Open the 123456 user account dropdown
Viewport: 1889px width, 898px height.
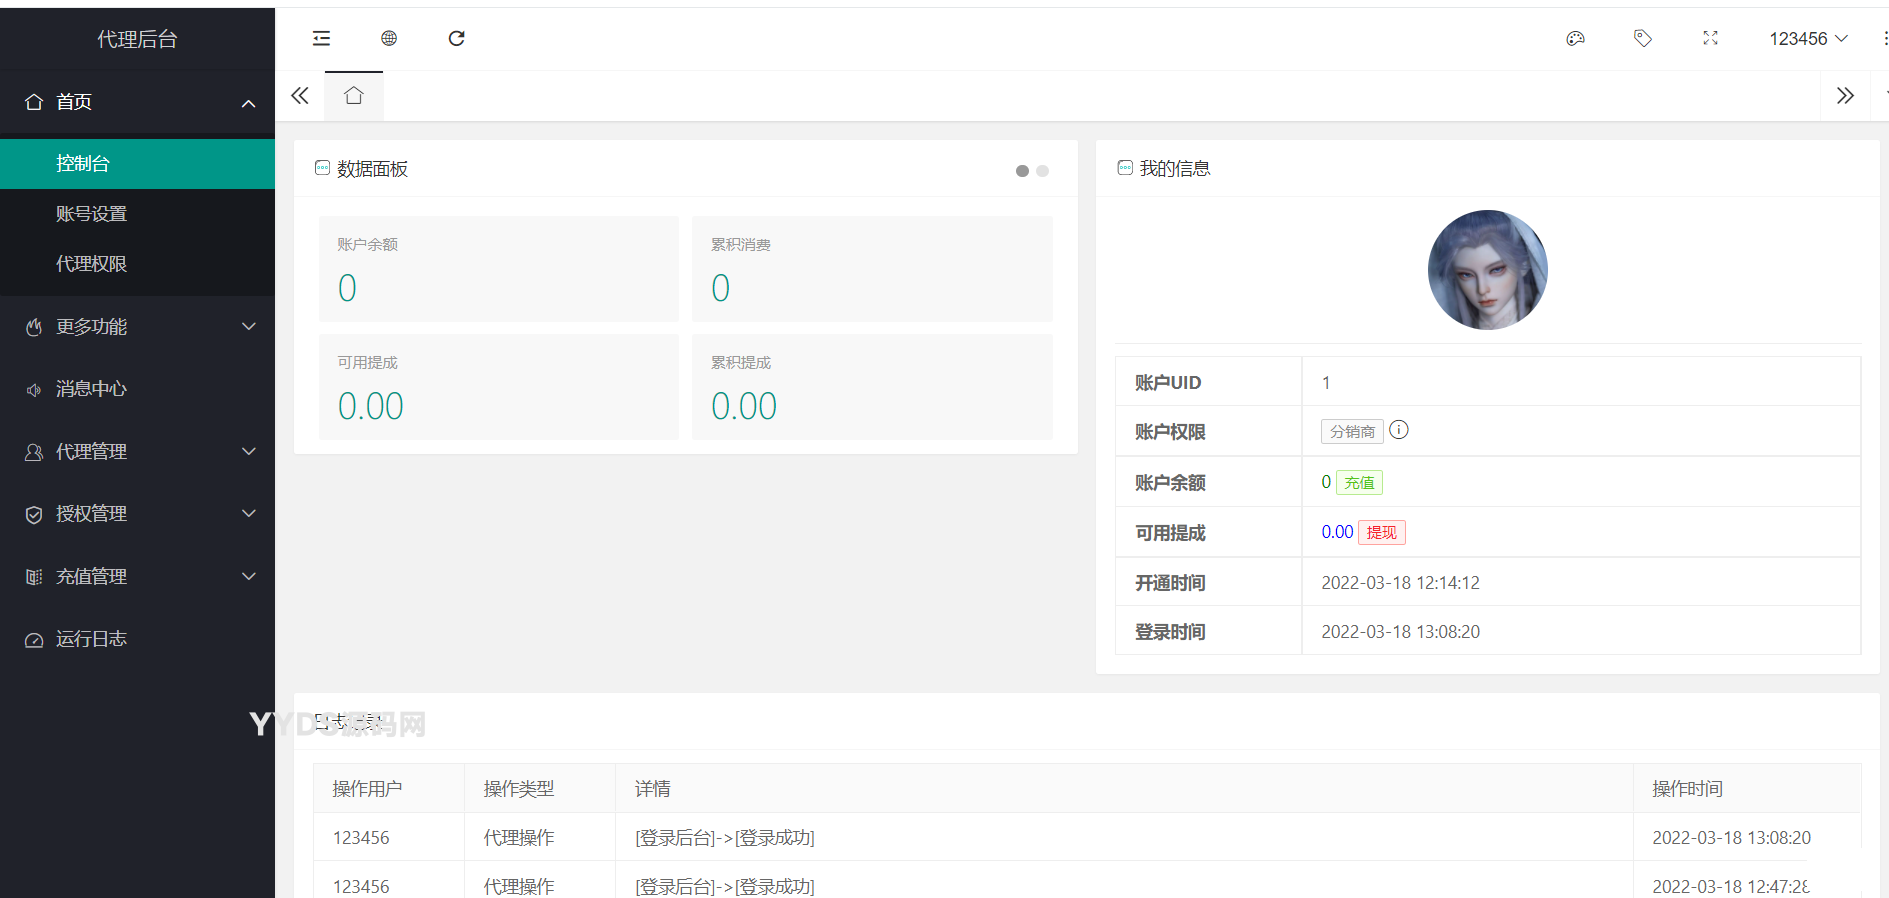pyautogui.click(x=1807, y=39)
